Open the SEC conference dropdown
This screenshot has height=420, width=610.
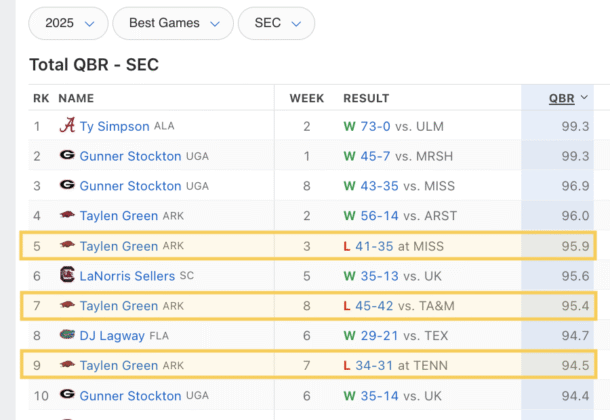276,23
